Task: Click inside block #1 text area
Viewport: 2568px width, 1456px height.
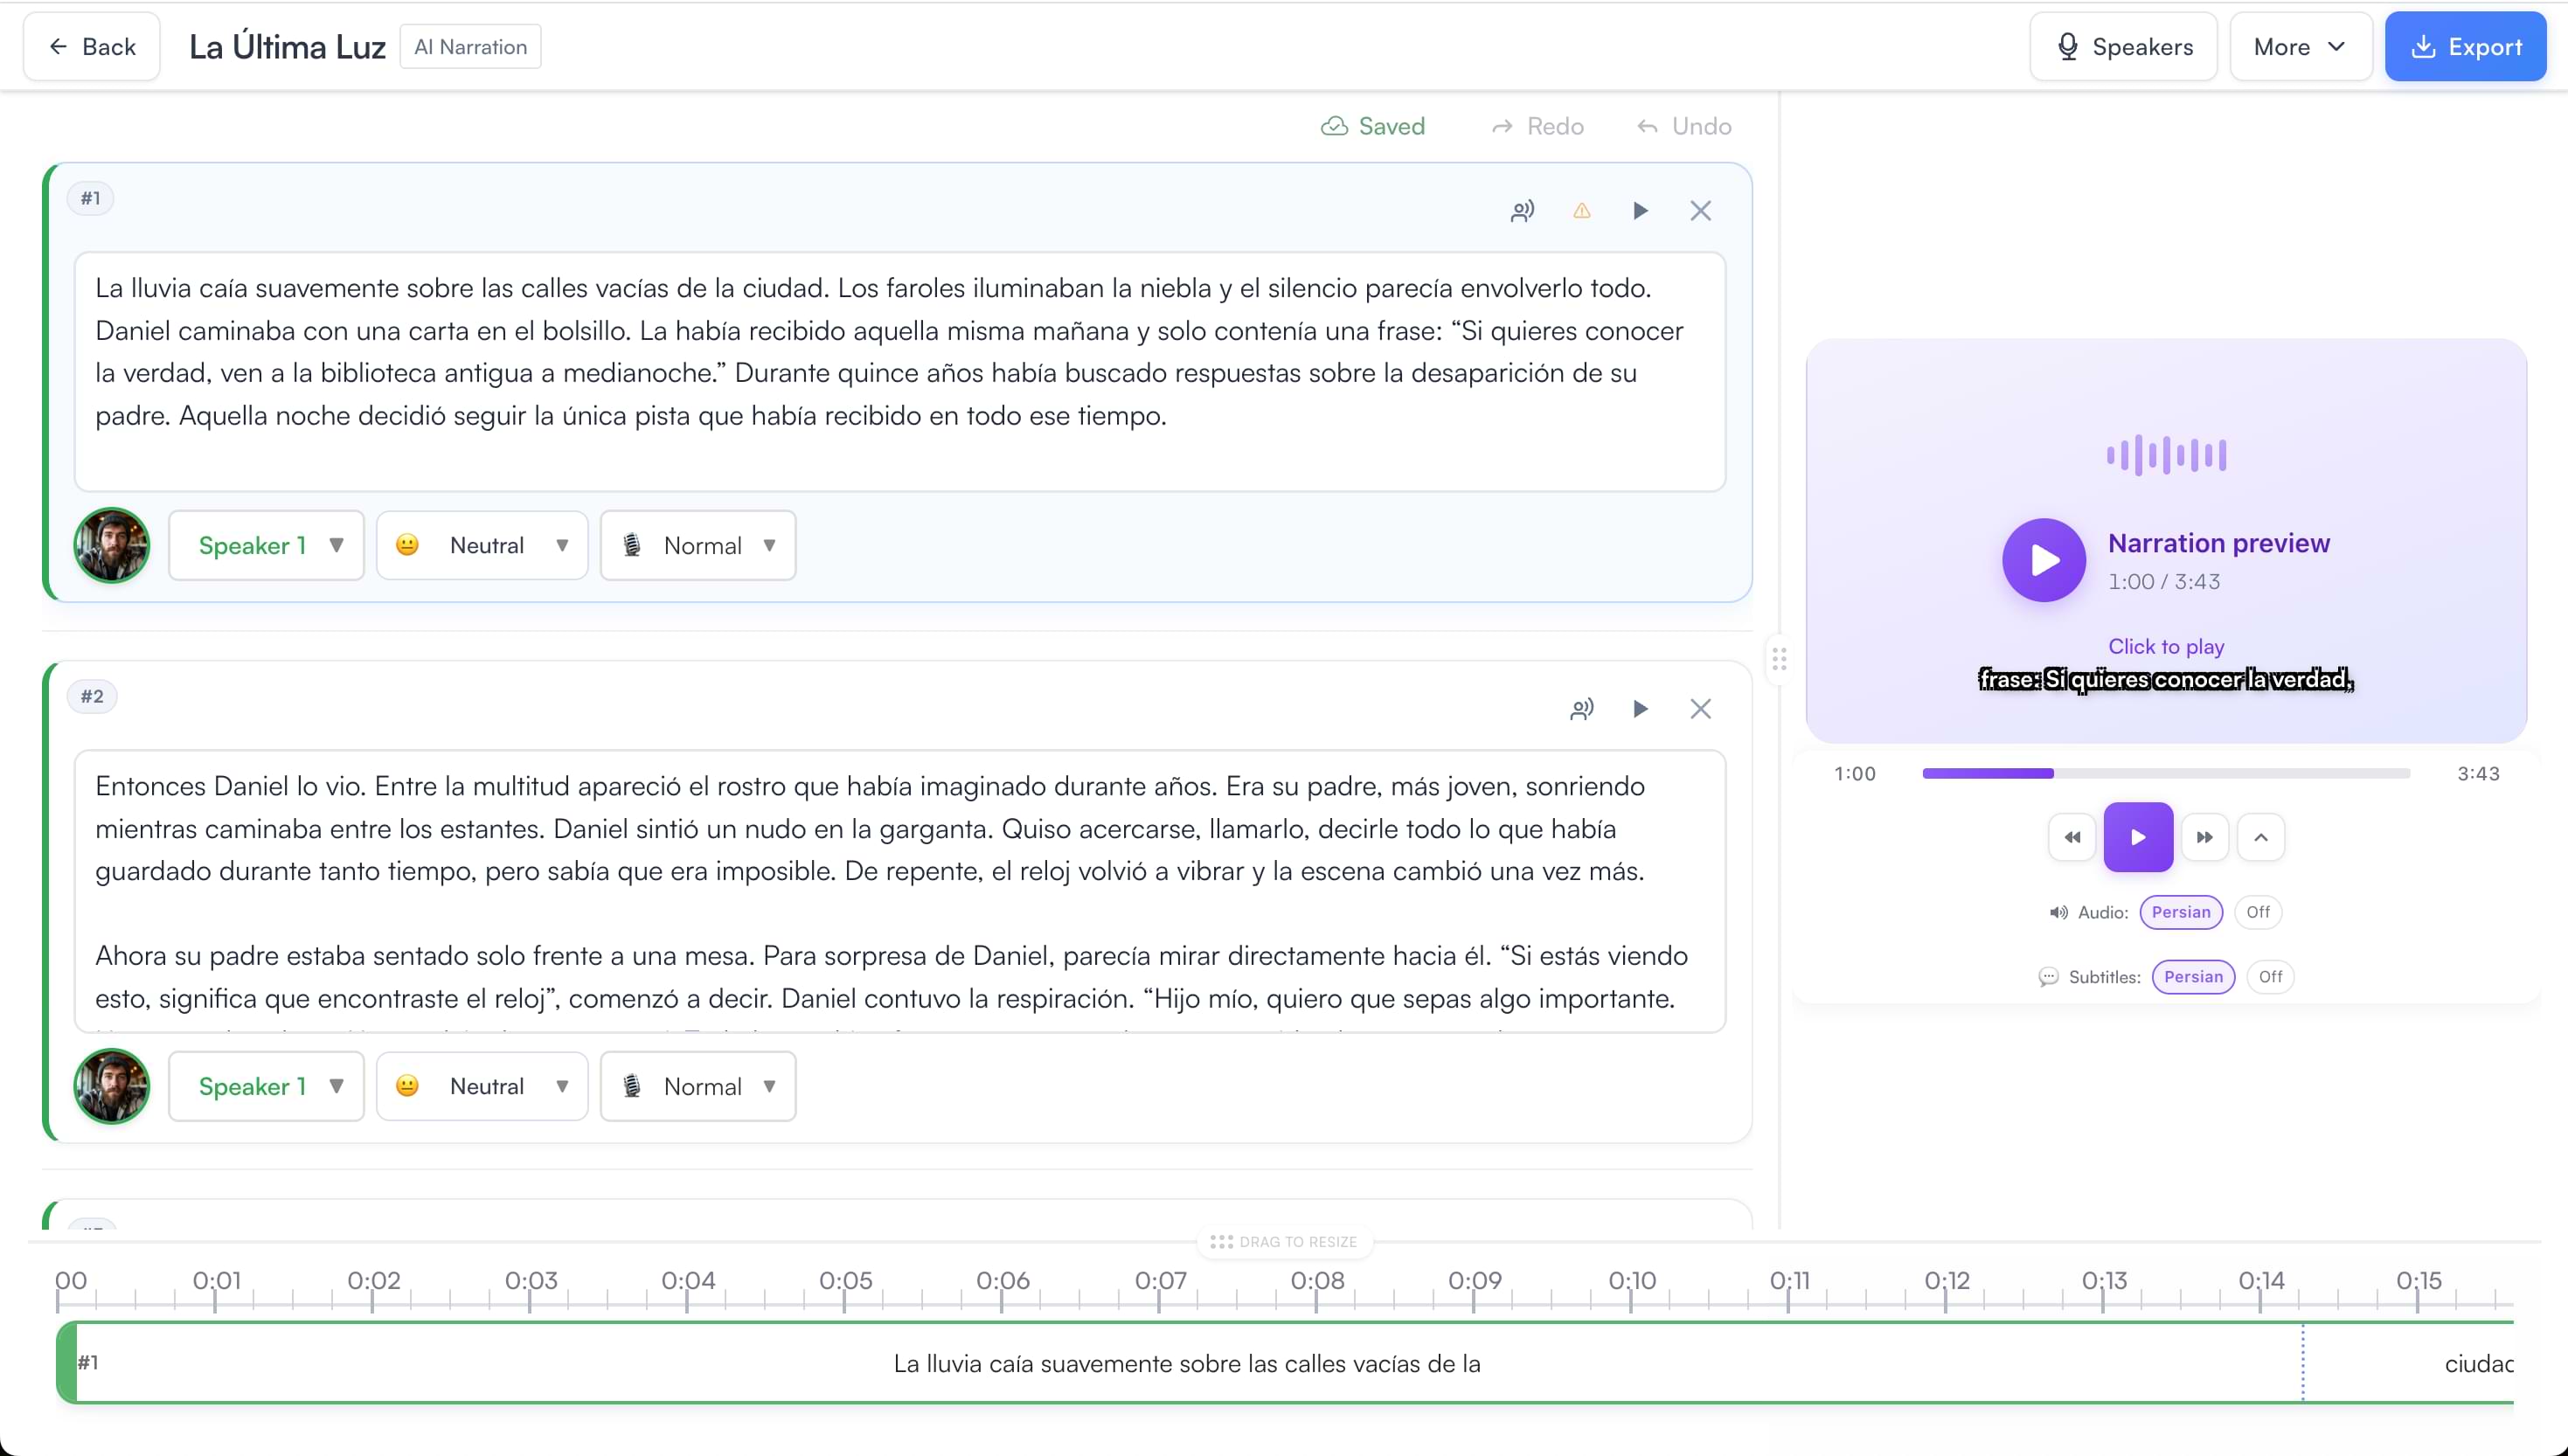Action: point(900,372)
